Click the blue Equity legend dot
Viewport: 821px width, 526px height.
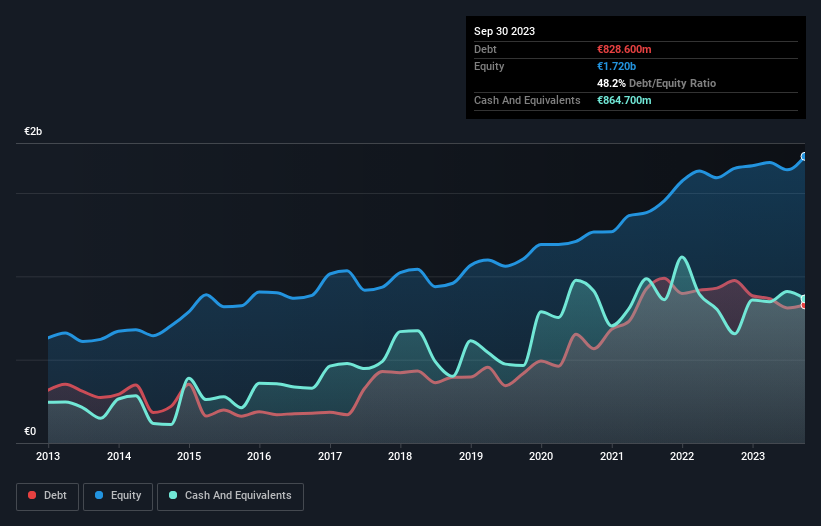[x=99, y=495]
